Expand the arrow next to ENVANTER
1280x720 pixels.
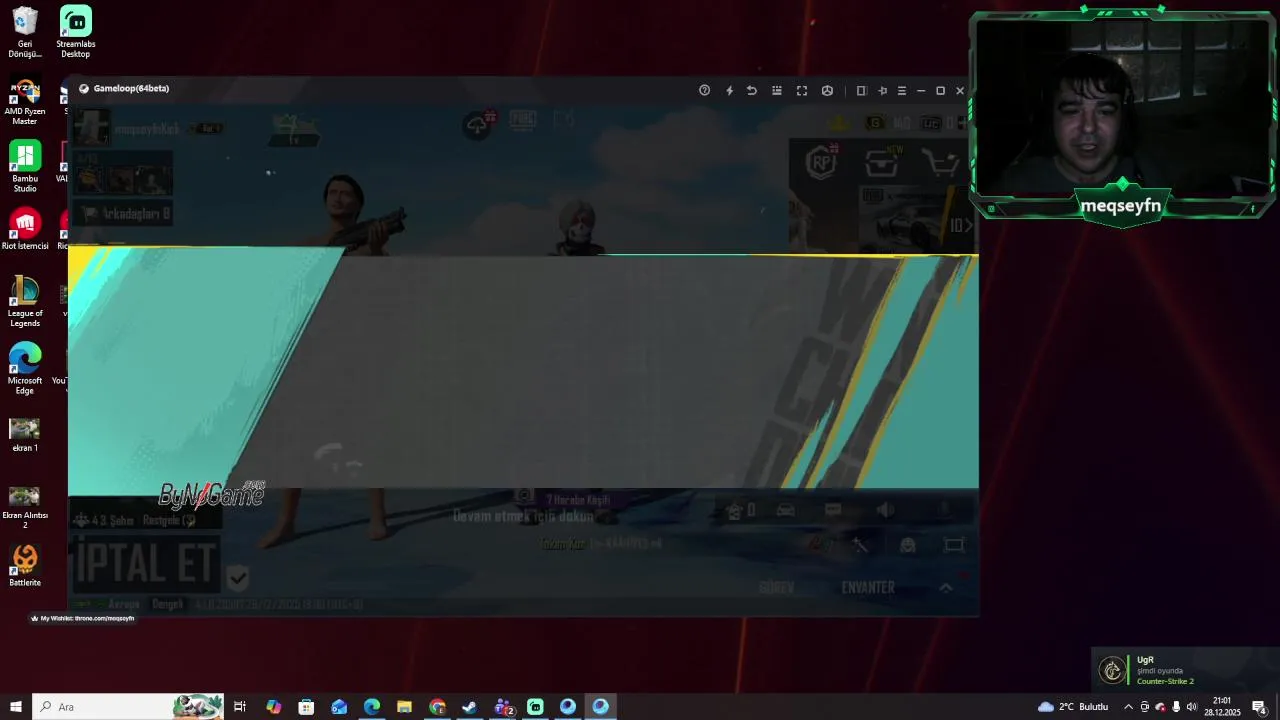(x=945, y=588)
